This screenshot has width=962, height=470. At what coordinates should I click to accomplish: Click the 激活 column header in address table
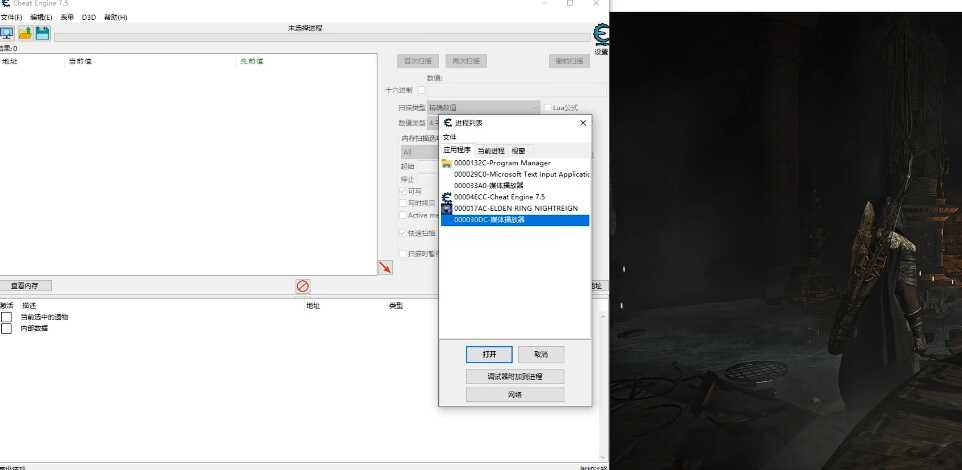click(7, 306)
